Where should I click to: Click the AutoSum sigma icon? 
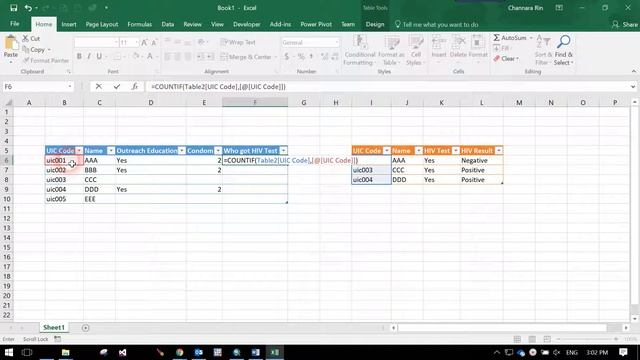tap(496, 38)
